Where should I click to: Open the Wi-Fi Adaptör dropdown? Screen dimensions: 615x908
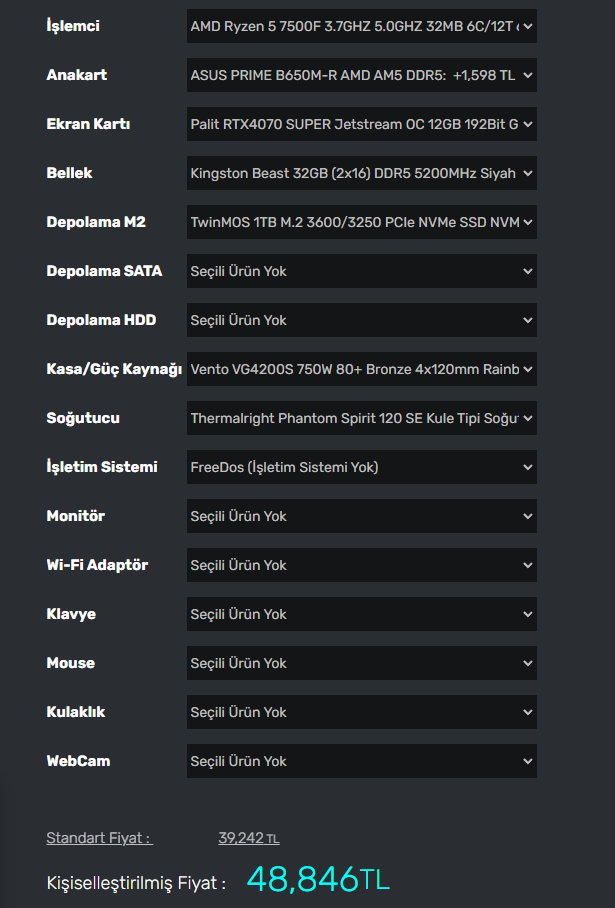361,565
